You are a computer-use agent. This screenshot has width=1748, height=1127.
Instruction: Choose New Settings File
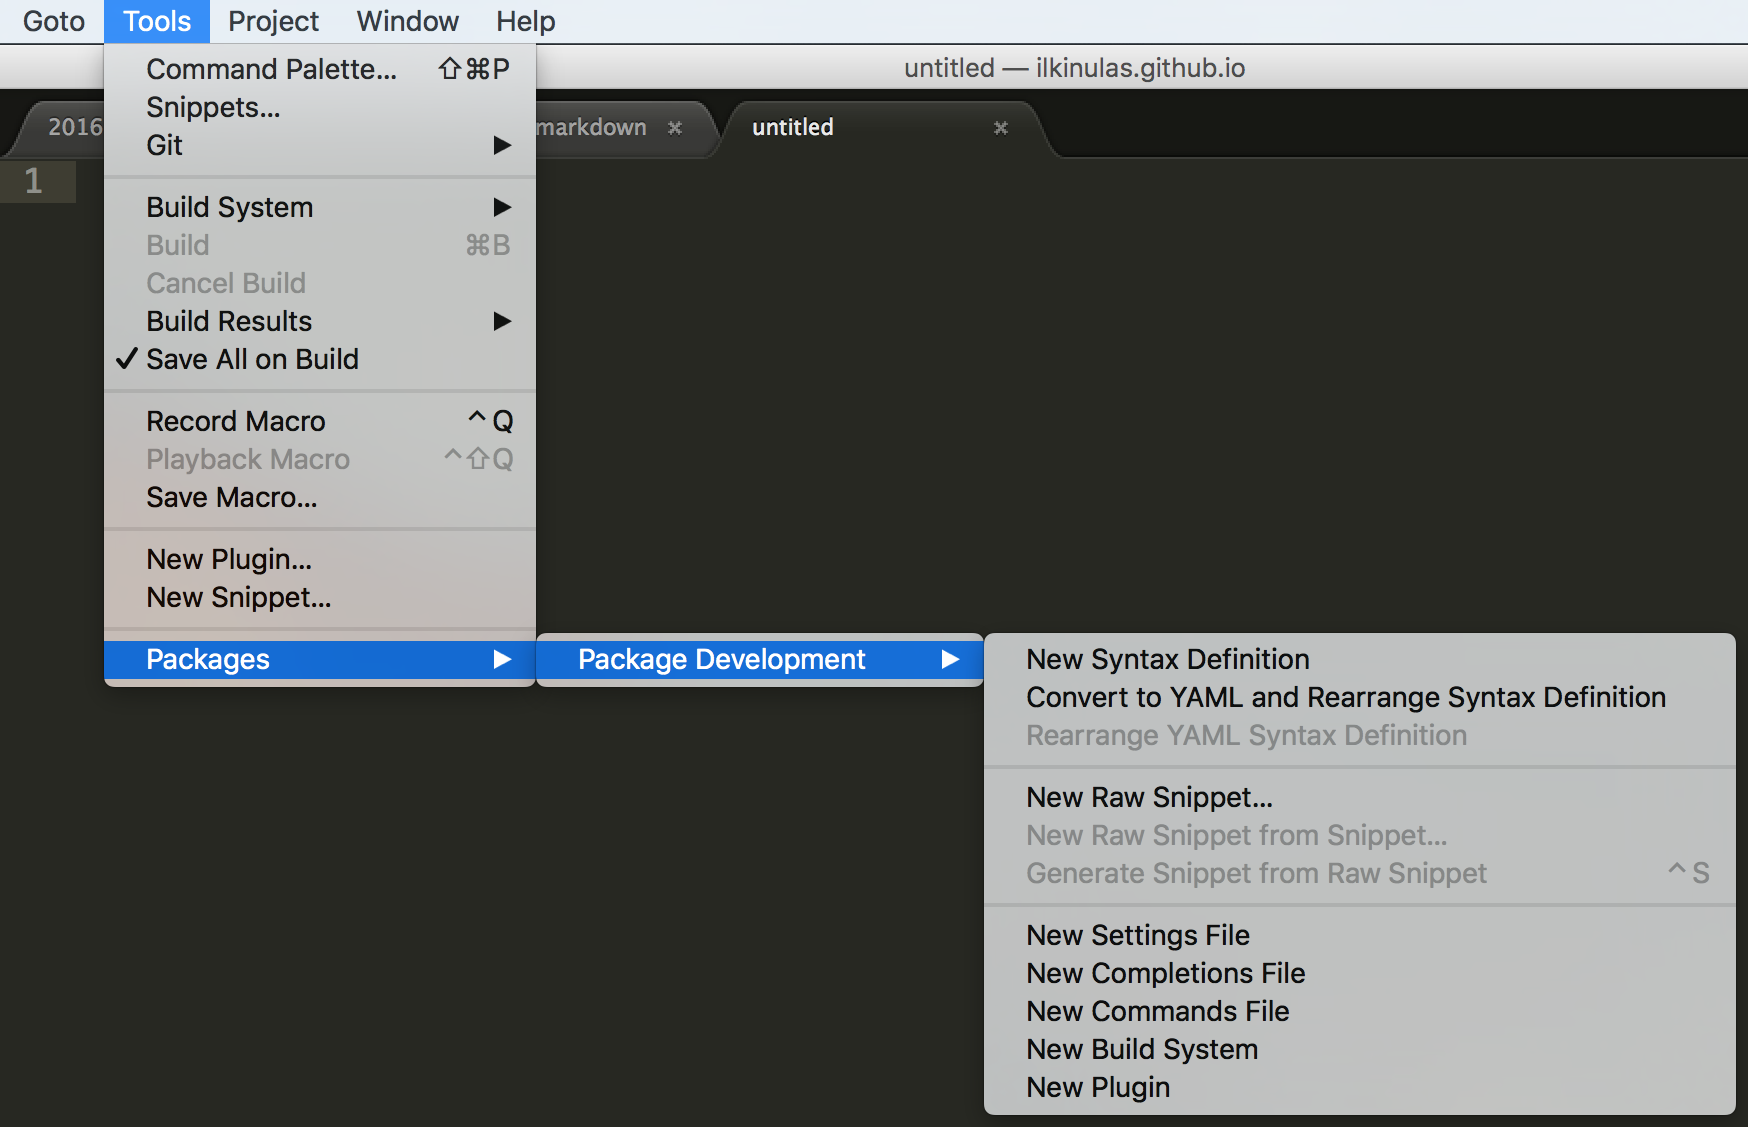1360,935
